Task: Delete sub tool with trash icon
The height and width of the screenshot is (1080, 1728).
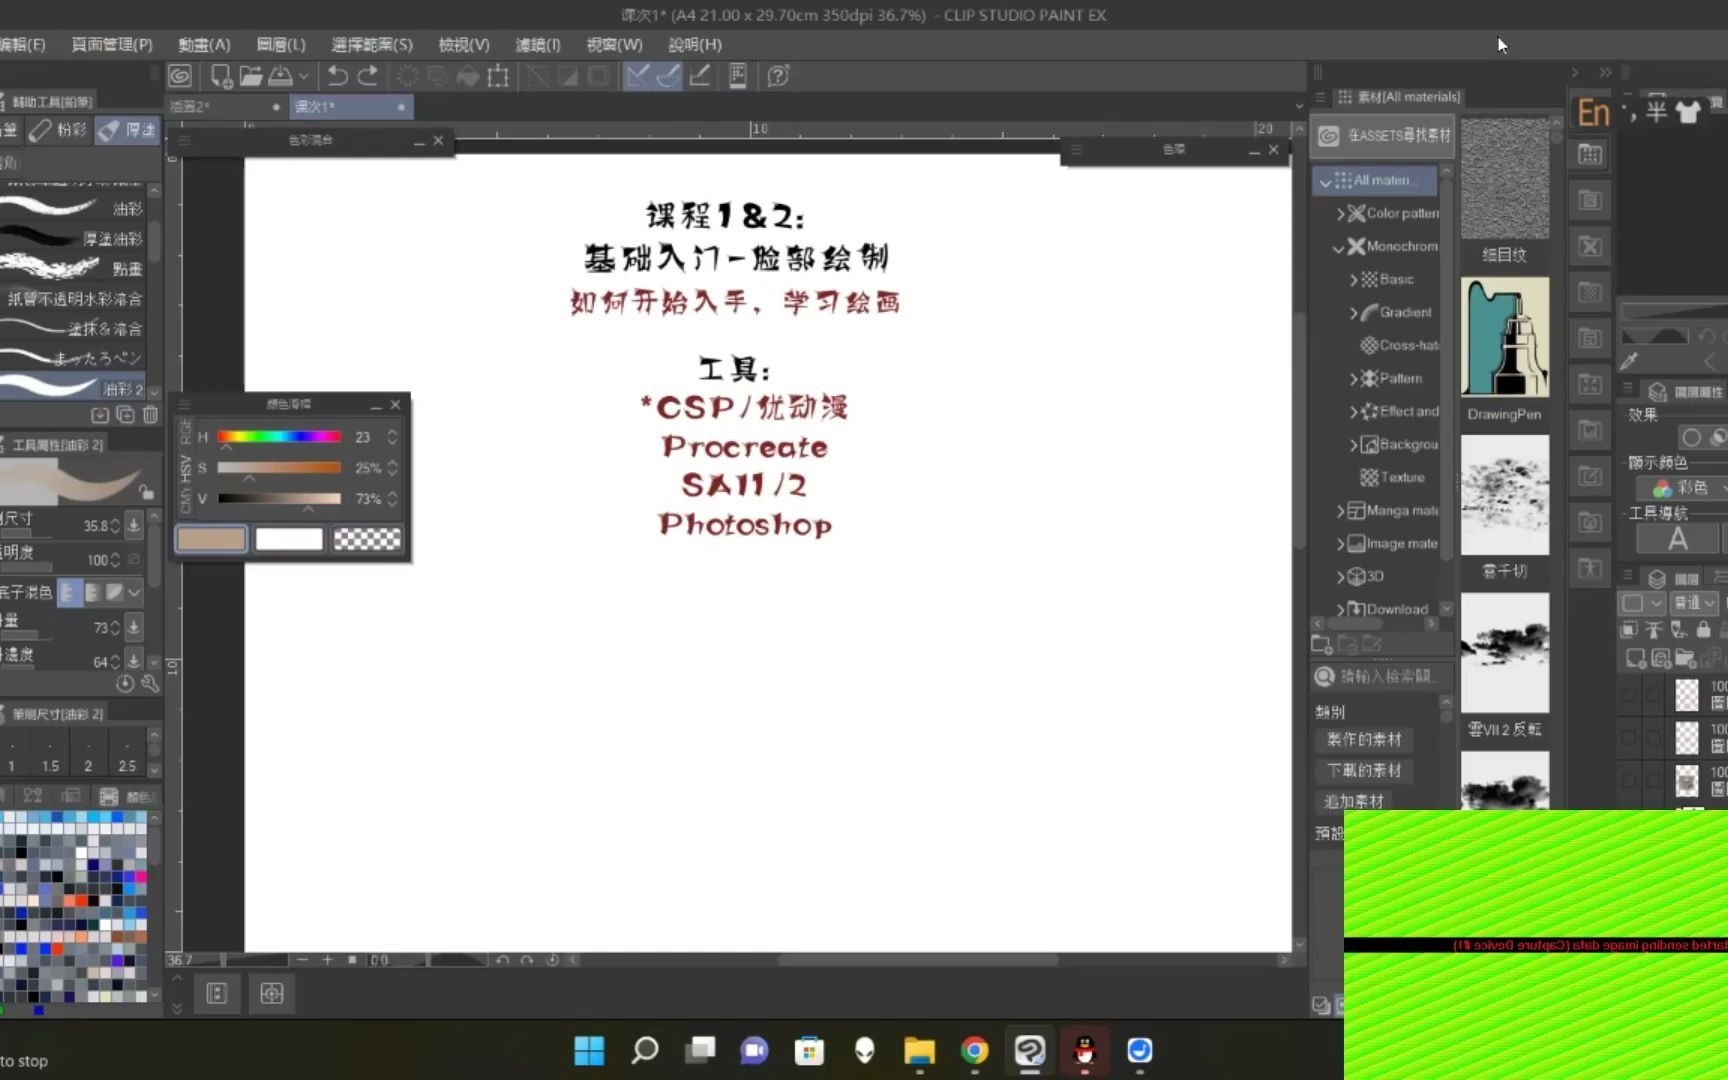Action: pyautogui.click(x=150, y=415)
